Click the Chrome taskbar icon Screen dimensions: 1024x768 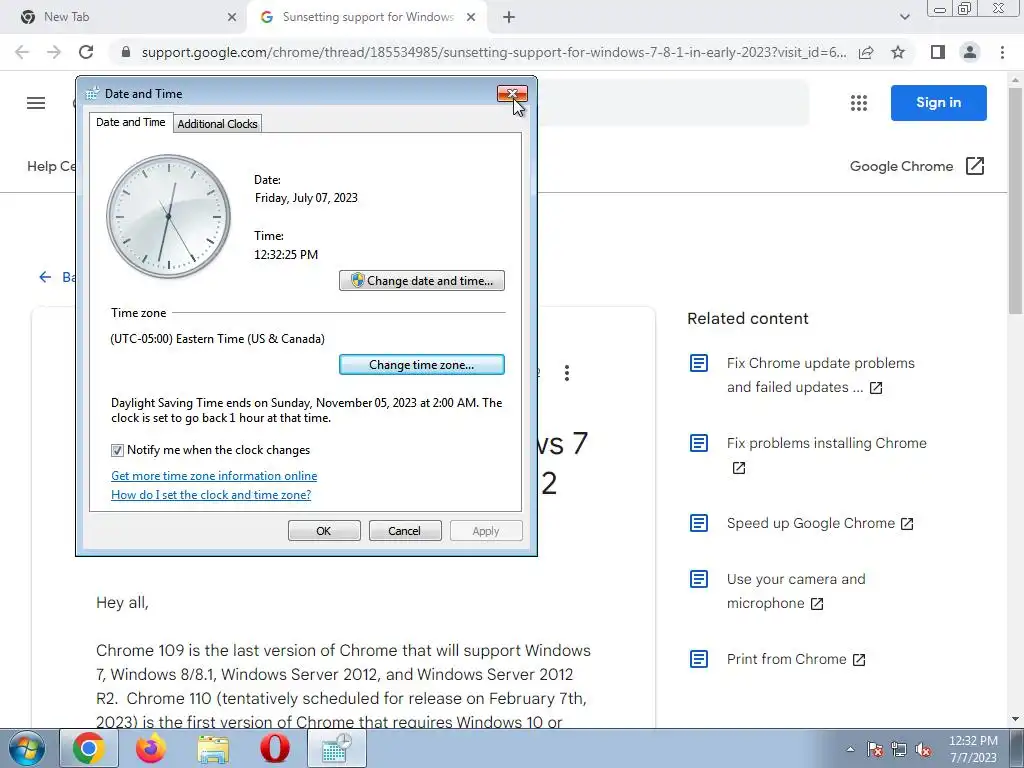pos(89,748)
